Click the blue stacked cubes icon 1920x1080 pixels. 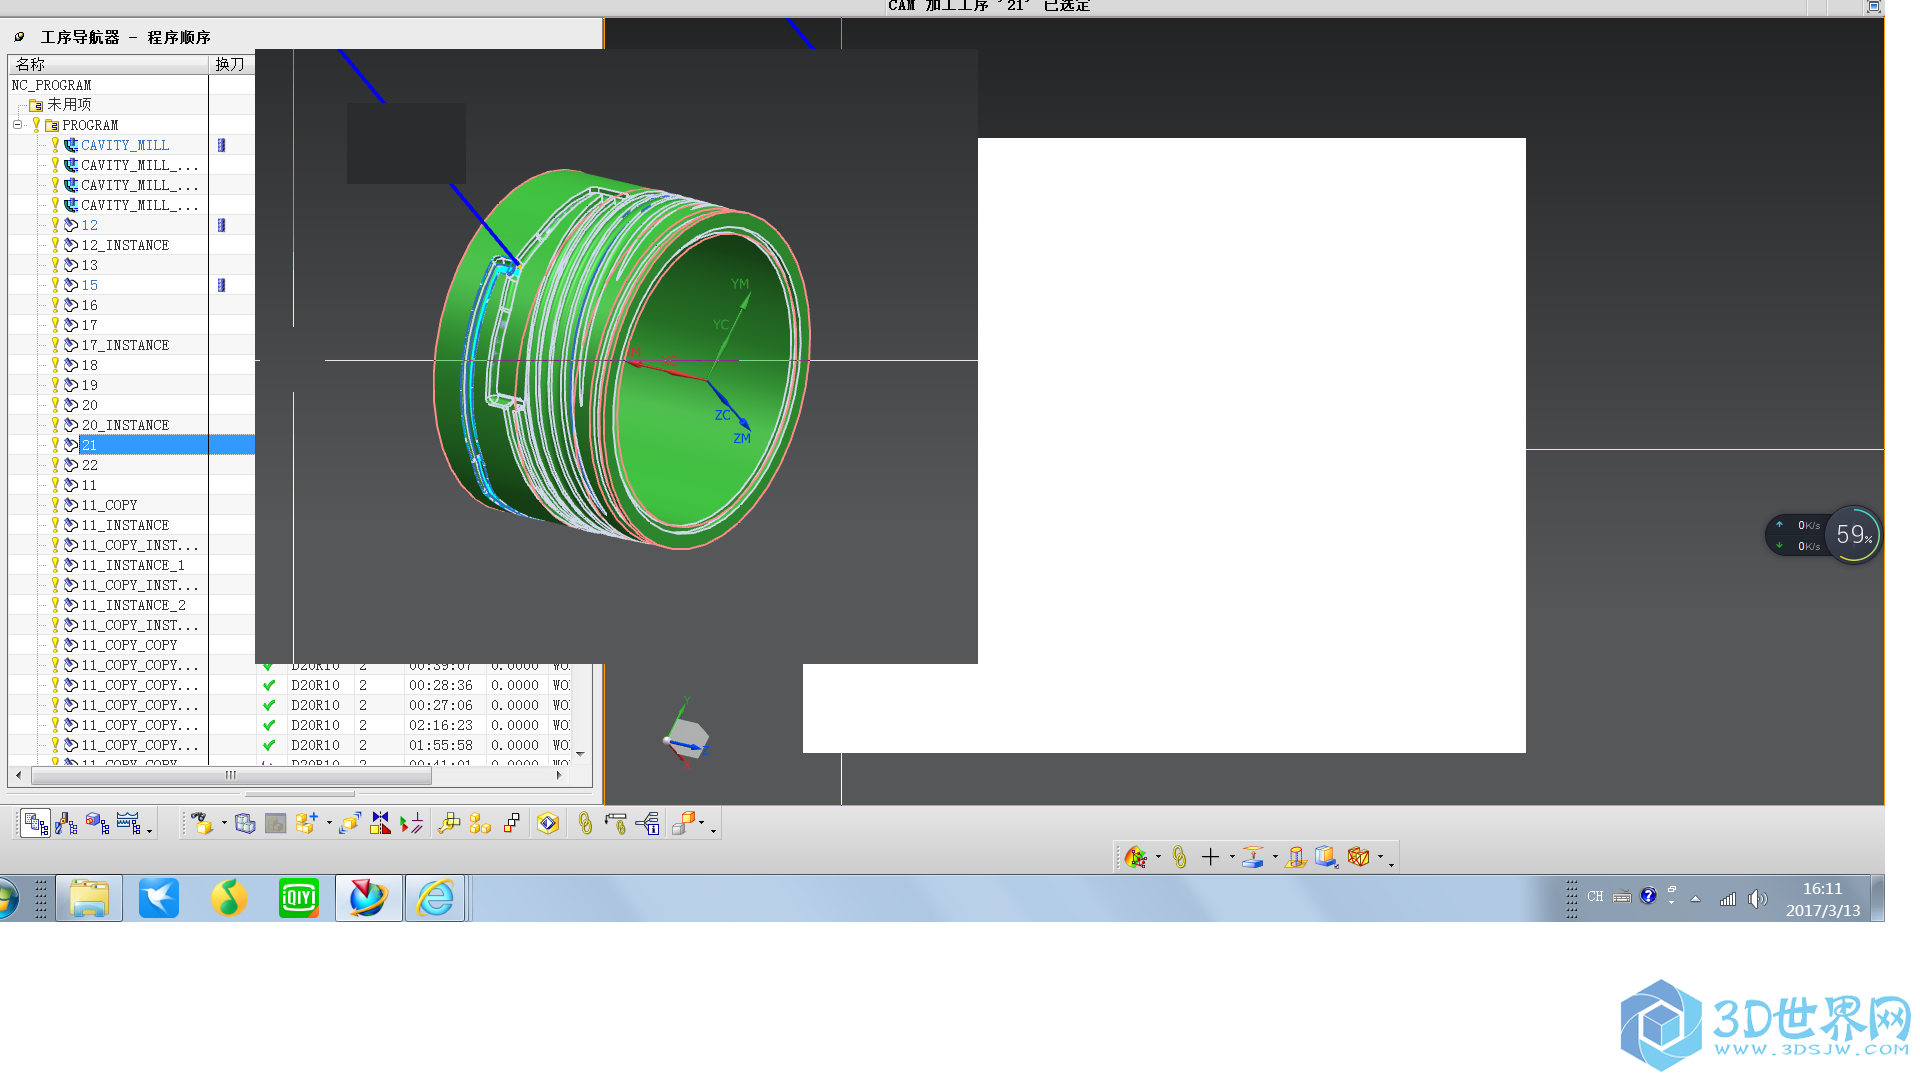coord(245,823)
